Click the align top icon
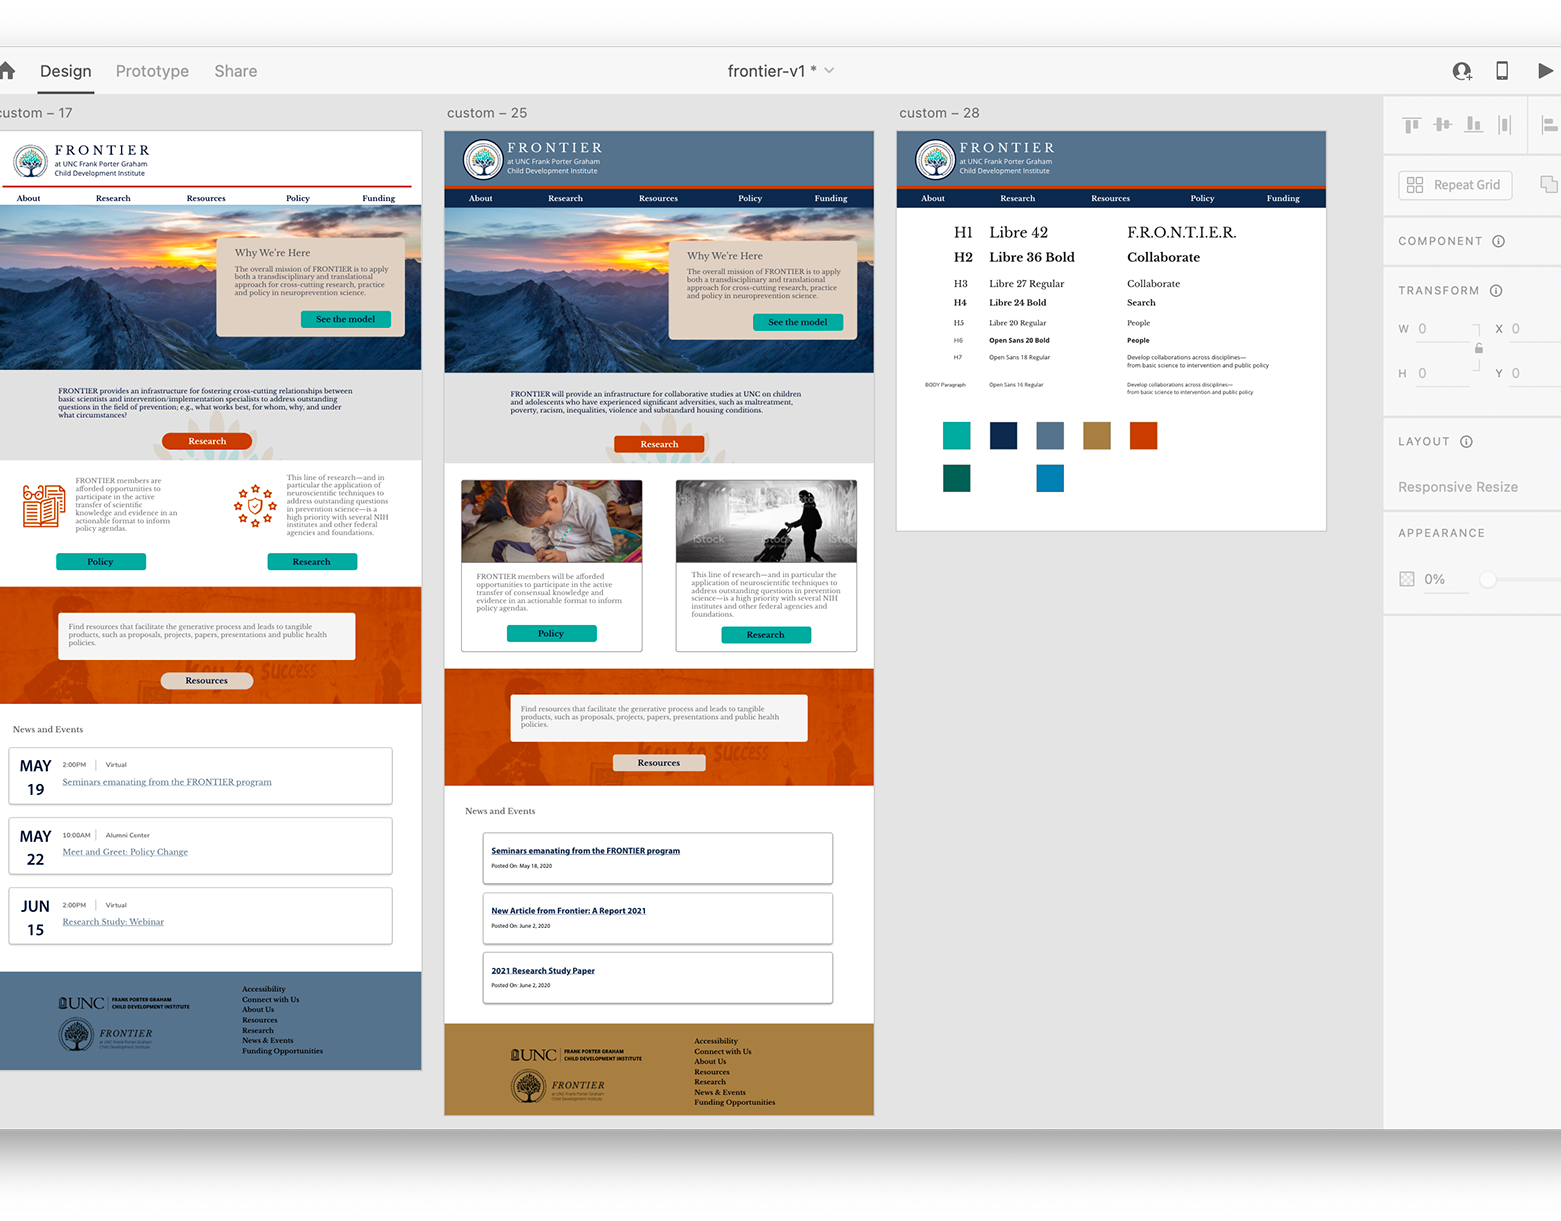 [1411, 125]
